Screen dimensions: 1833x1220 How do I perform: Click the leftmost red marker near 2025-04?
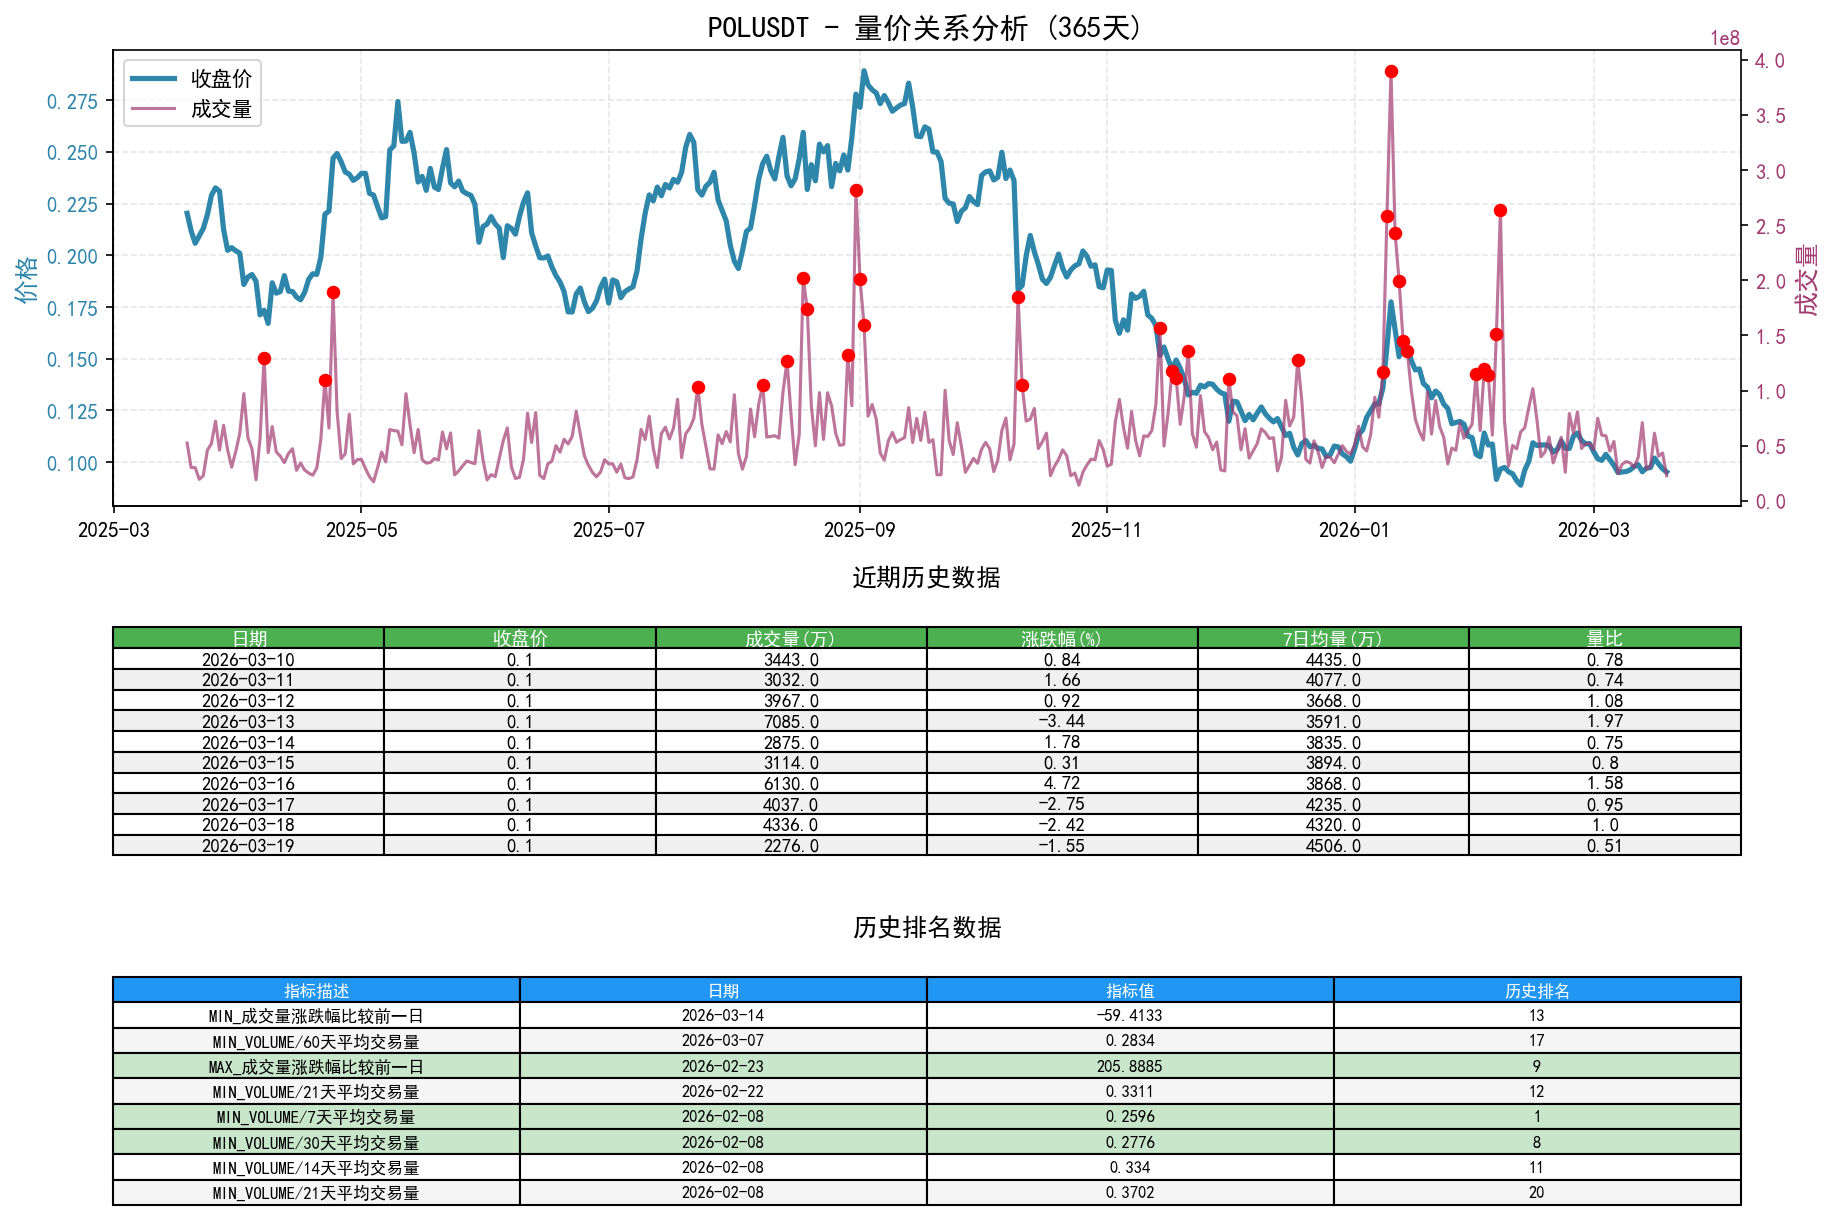264,356
